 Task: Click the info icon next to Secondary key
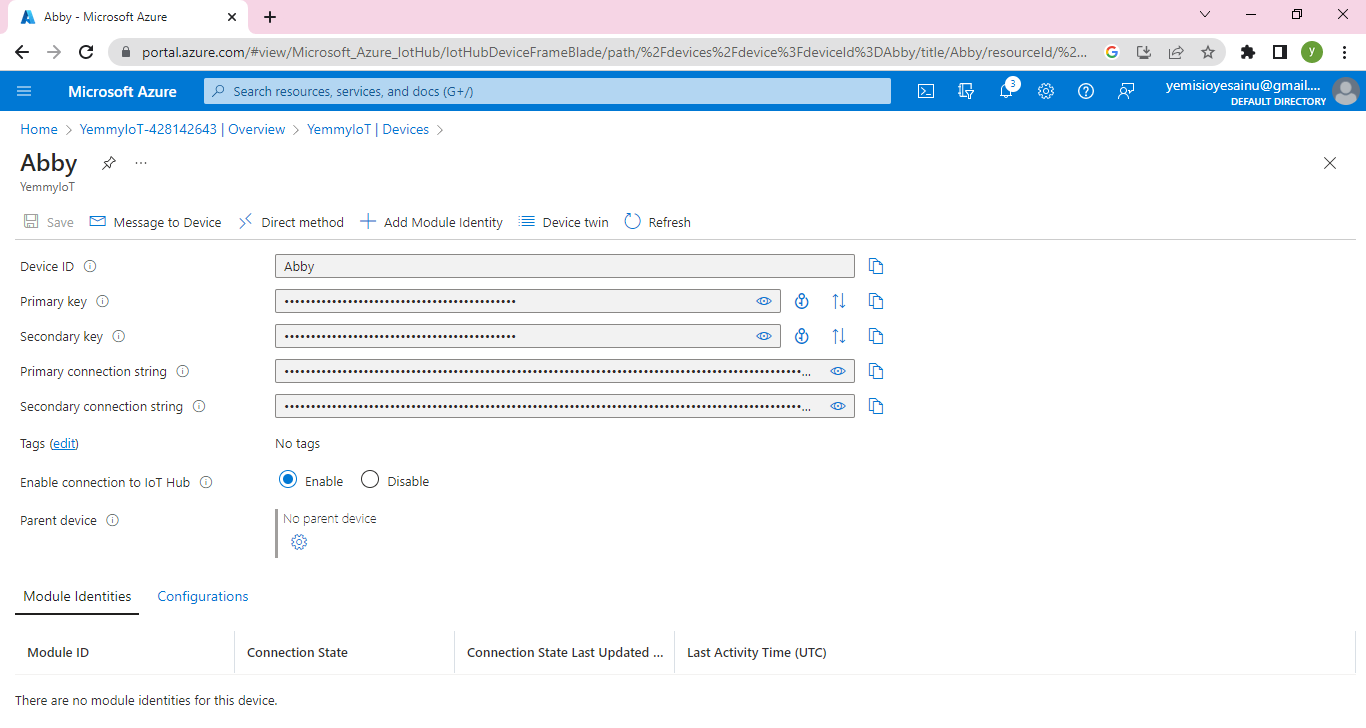point(119,336)
